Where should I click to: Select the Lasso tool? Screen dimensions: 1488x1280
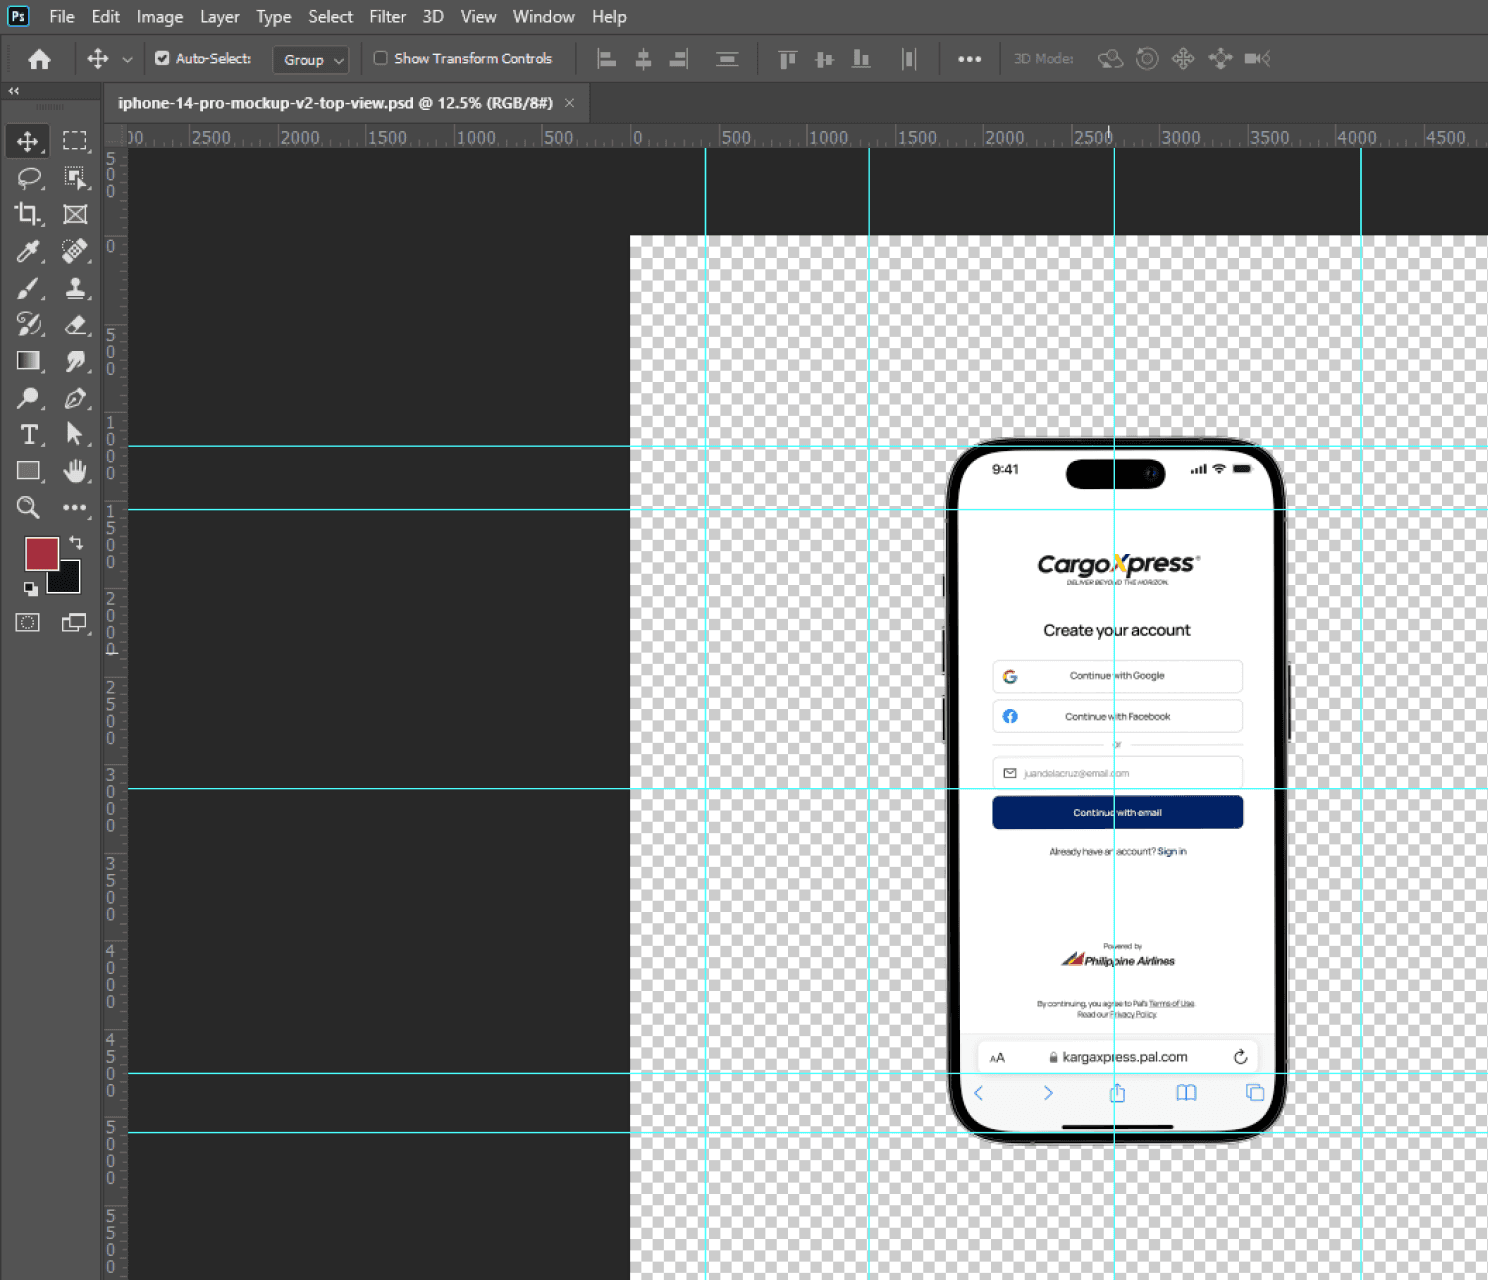coord(28,178)
